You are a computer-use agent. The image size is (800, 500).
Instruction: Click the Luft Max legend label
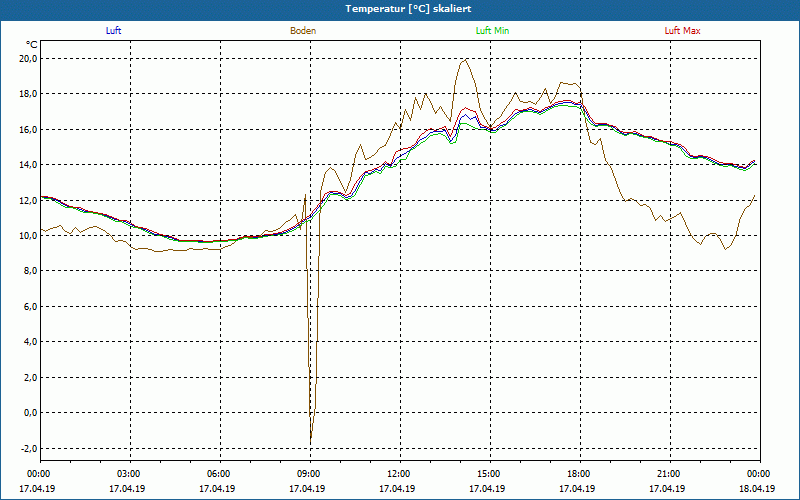tap(682, 31)
